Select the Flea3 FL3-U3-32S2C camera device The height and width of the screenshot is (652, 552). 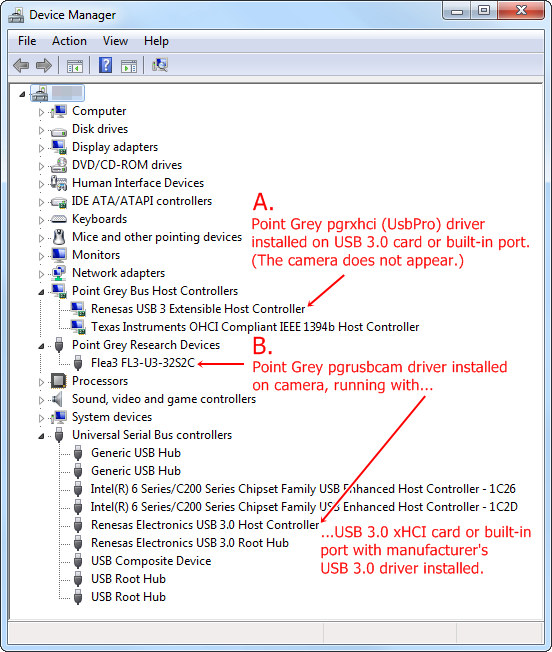pyautogui.click(x=143, y=363)
